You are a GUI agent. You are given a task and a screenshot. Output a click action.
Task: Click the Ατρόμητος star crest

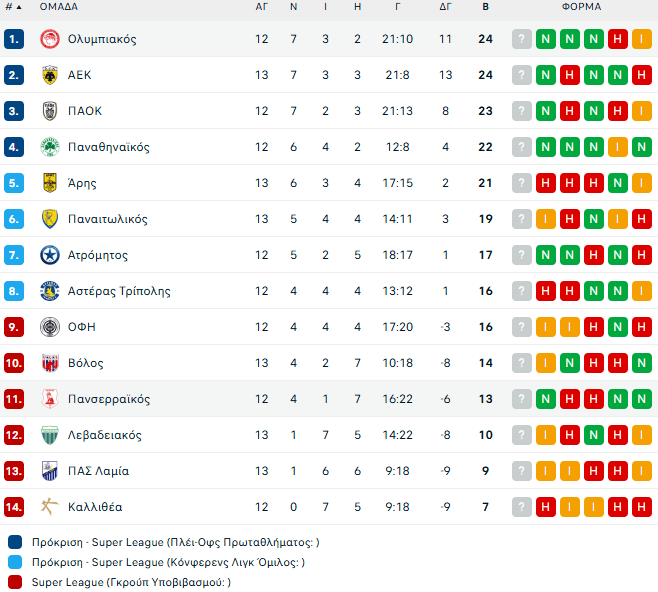coord(49,255)
